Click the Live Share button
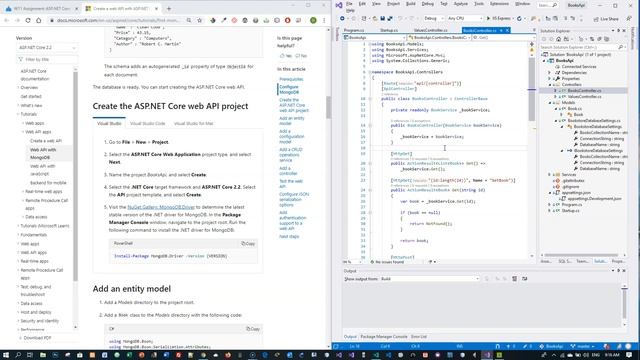640x360 pixels. point(606,19)
